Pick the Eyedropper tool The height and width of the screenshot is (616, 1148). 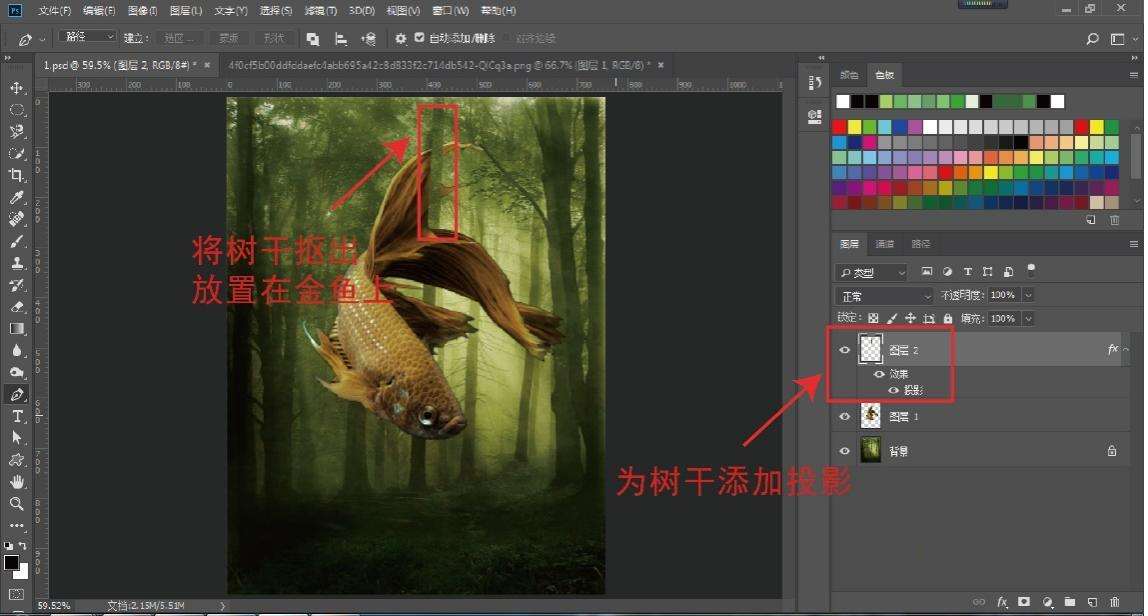pyautogui.click(x=17, y=197)
